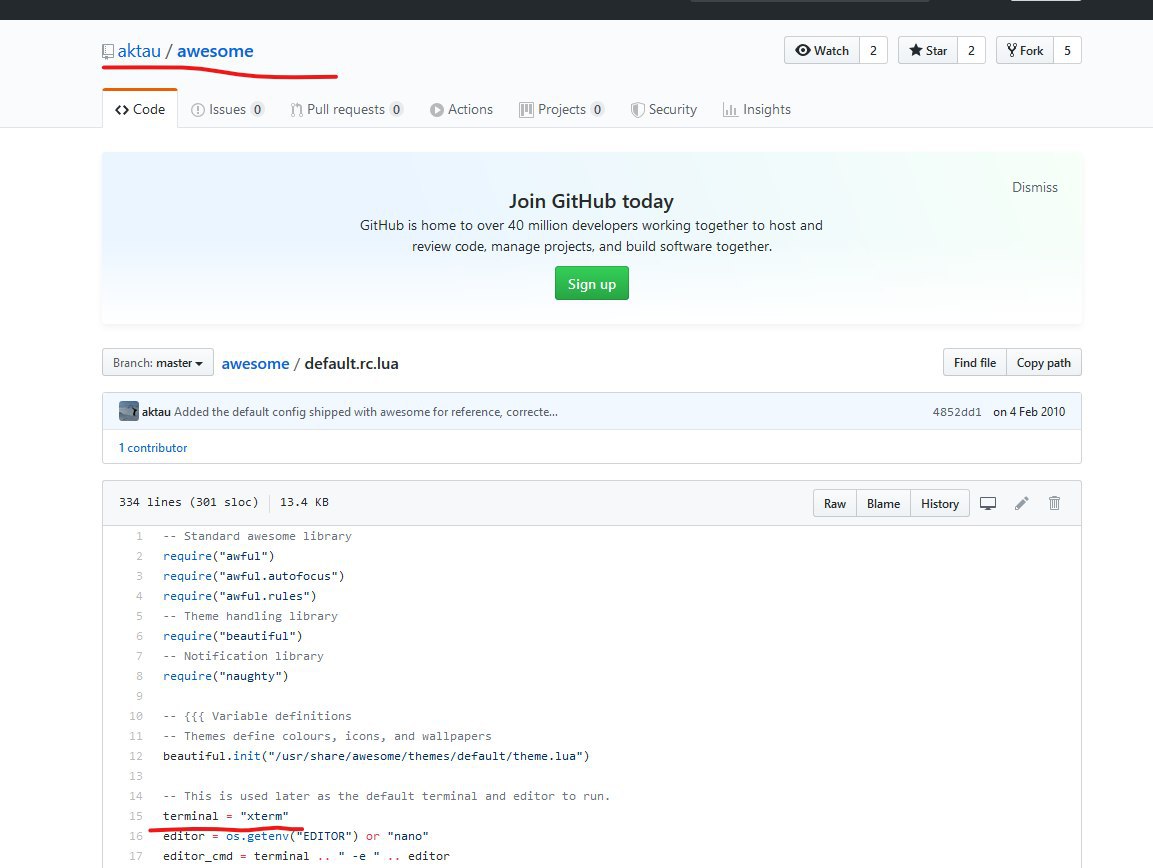Click the 'require("awful.autofocus")' line
This screenshot has height=868, width=1153.
point(254,576)
